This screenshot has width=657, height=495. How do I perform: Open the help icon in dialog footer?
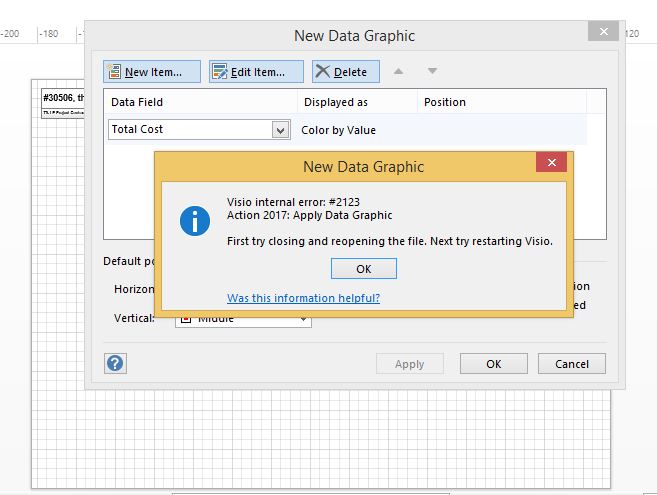point(115,363)
